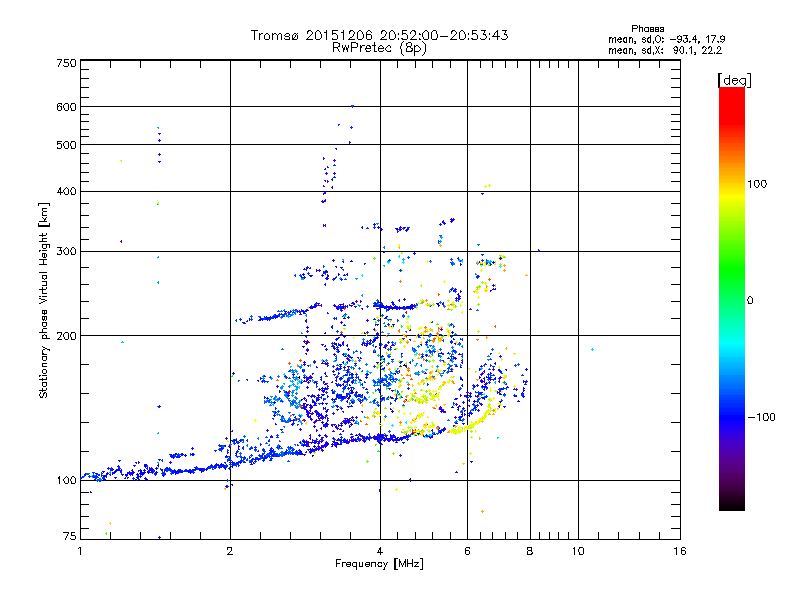The width and height of the screenshot is (800, 600).
Task: Click the isolated cyan data point near 10.5 MHz
Action: [592, 349]
